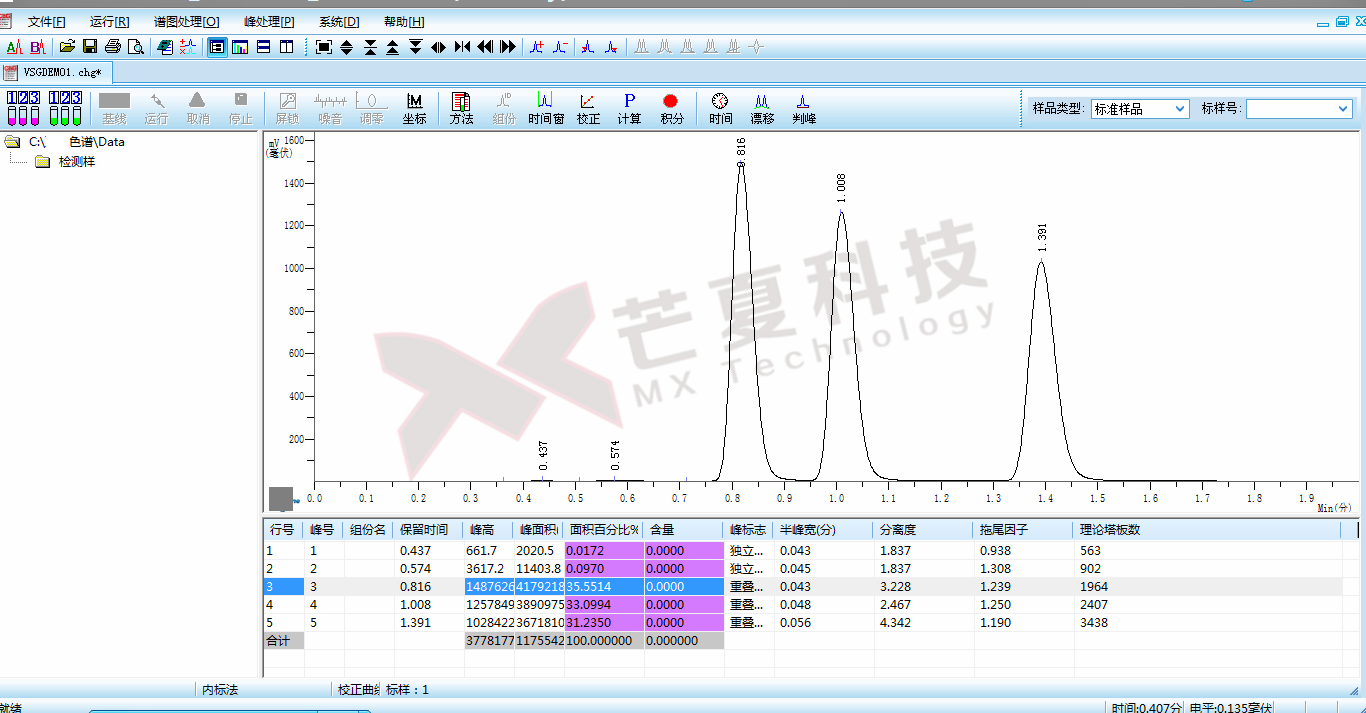Open print preview magnifier icon

click(x=136, y=46)
